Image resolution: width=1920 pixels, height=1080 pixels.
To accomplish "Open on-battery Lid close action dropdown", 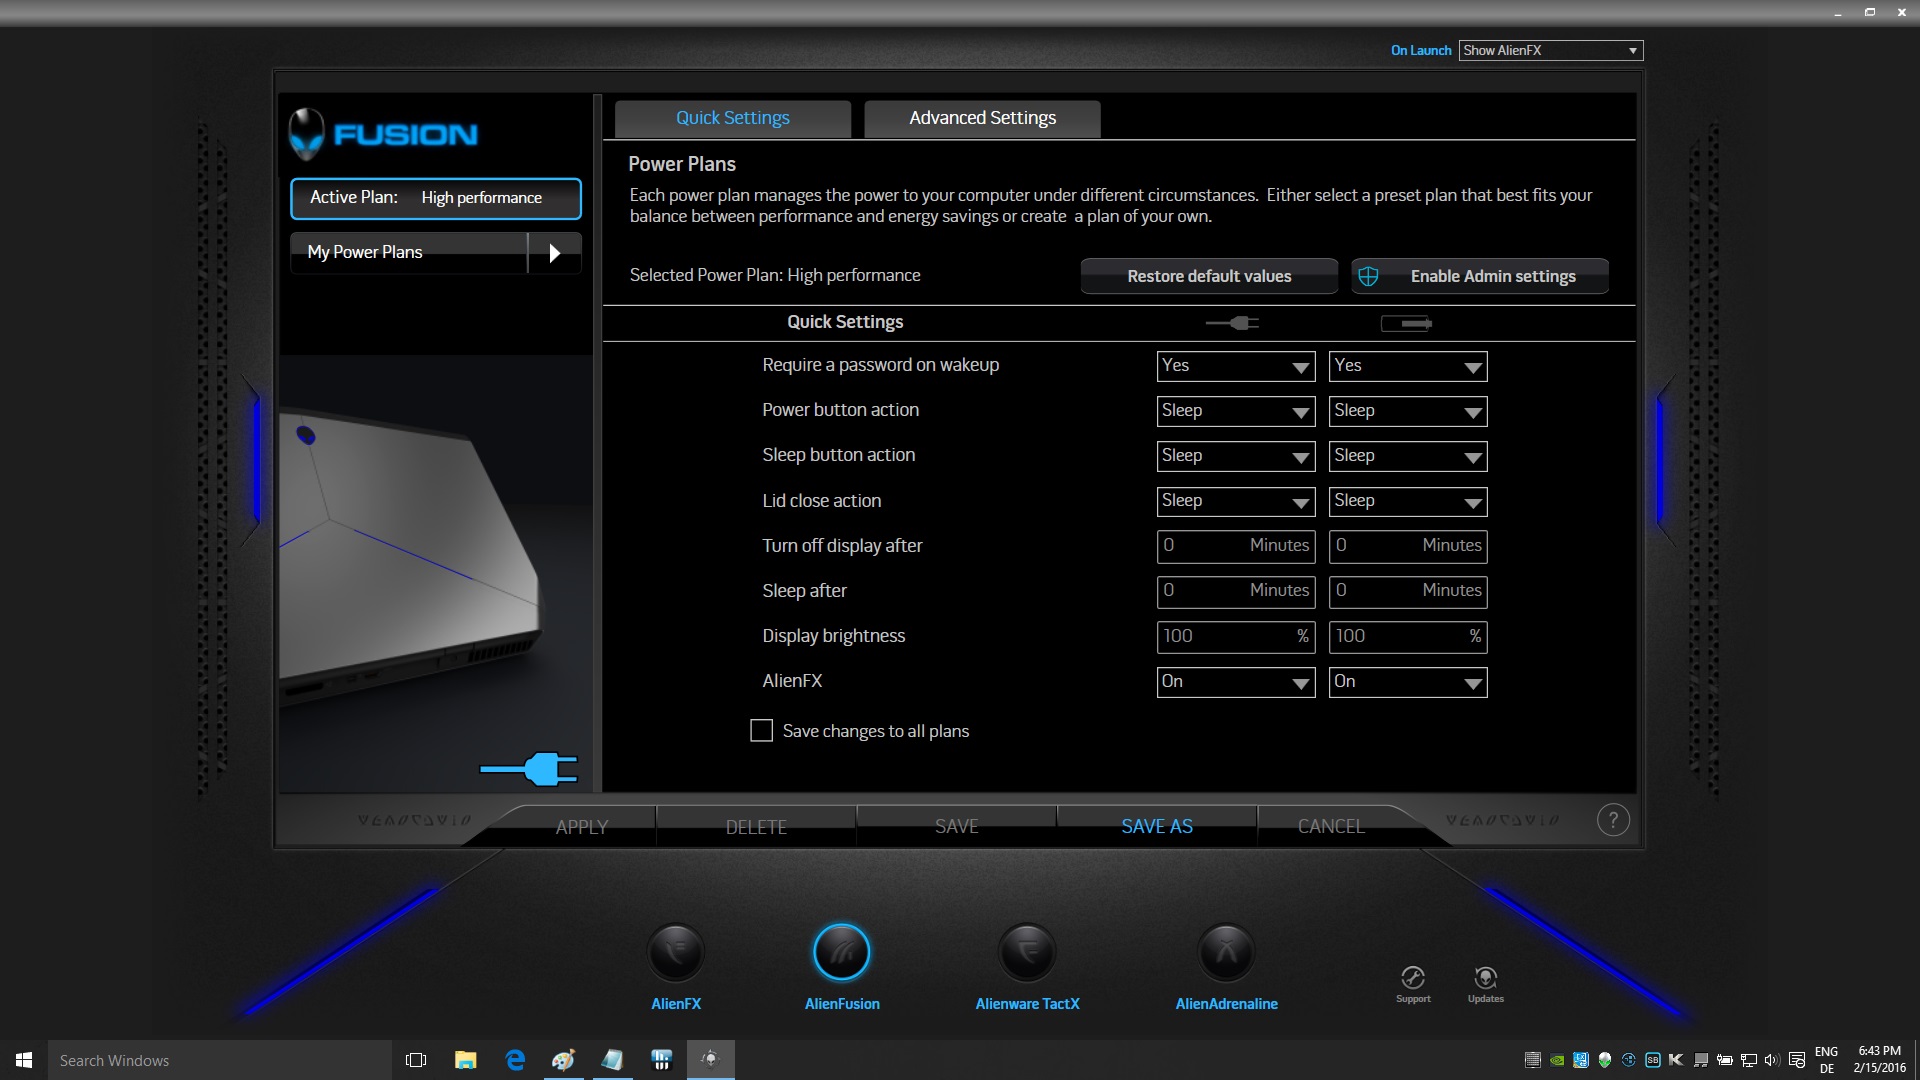I will pyautogui.click(x=1408, y=501).
